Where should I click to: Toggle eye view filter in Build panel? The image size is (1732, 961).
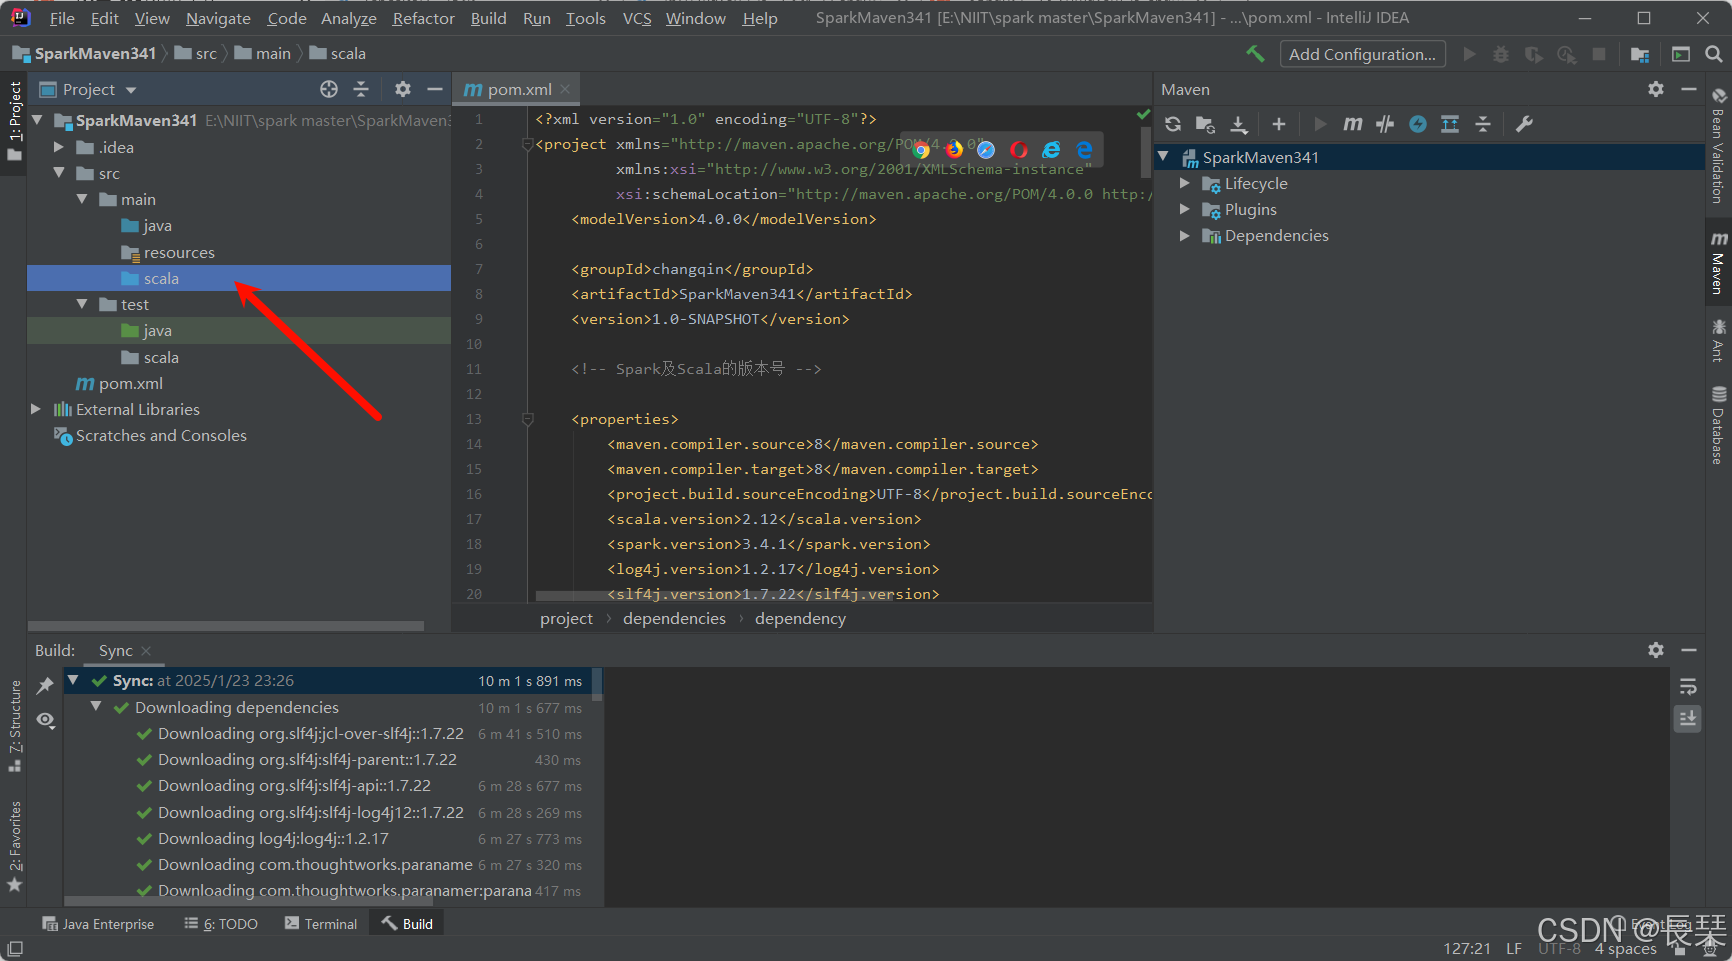[x=45, y=720]
